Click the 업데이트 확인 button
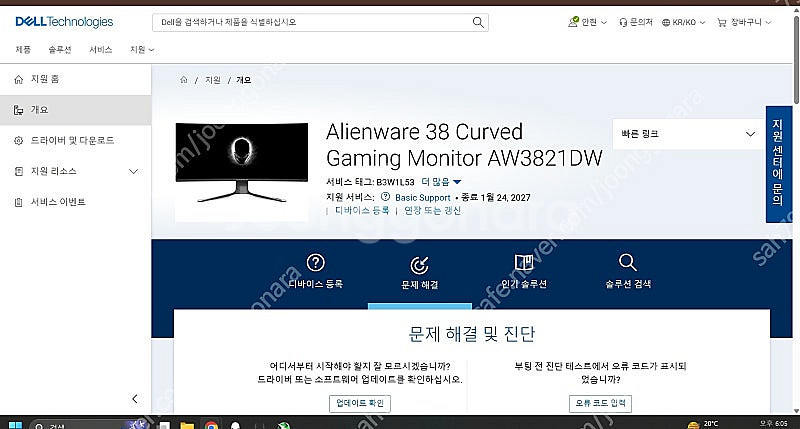The image size is (800, 429). (360, 403)
